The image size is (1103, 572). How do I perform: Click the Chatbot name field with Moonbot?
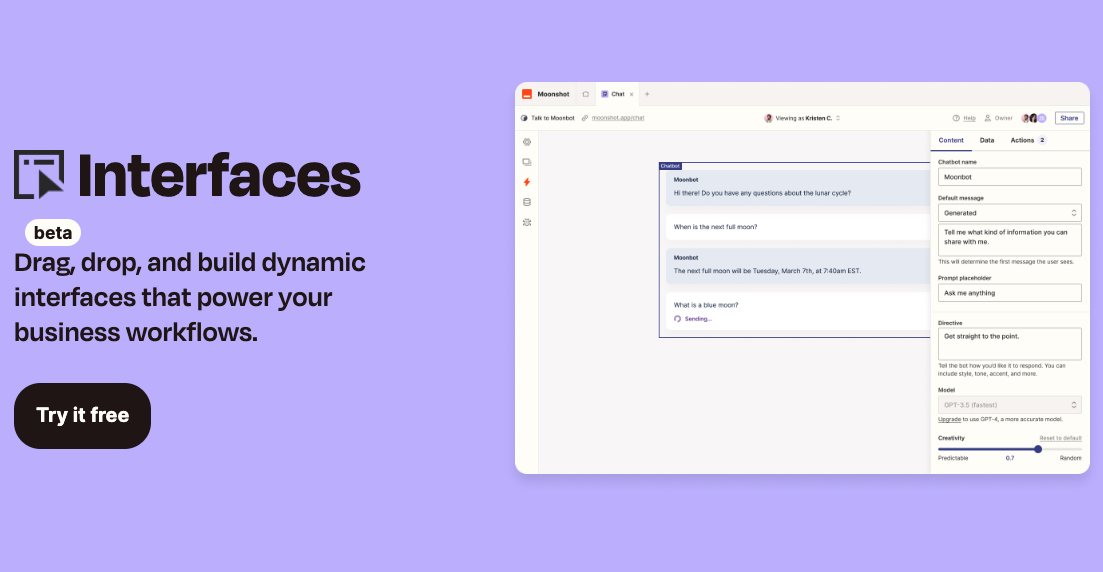(x=1009, y=177)
